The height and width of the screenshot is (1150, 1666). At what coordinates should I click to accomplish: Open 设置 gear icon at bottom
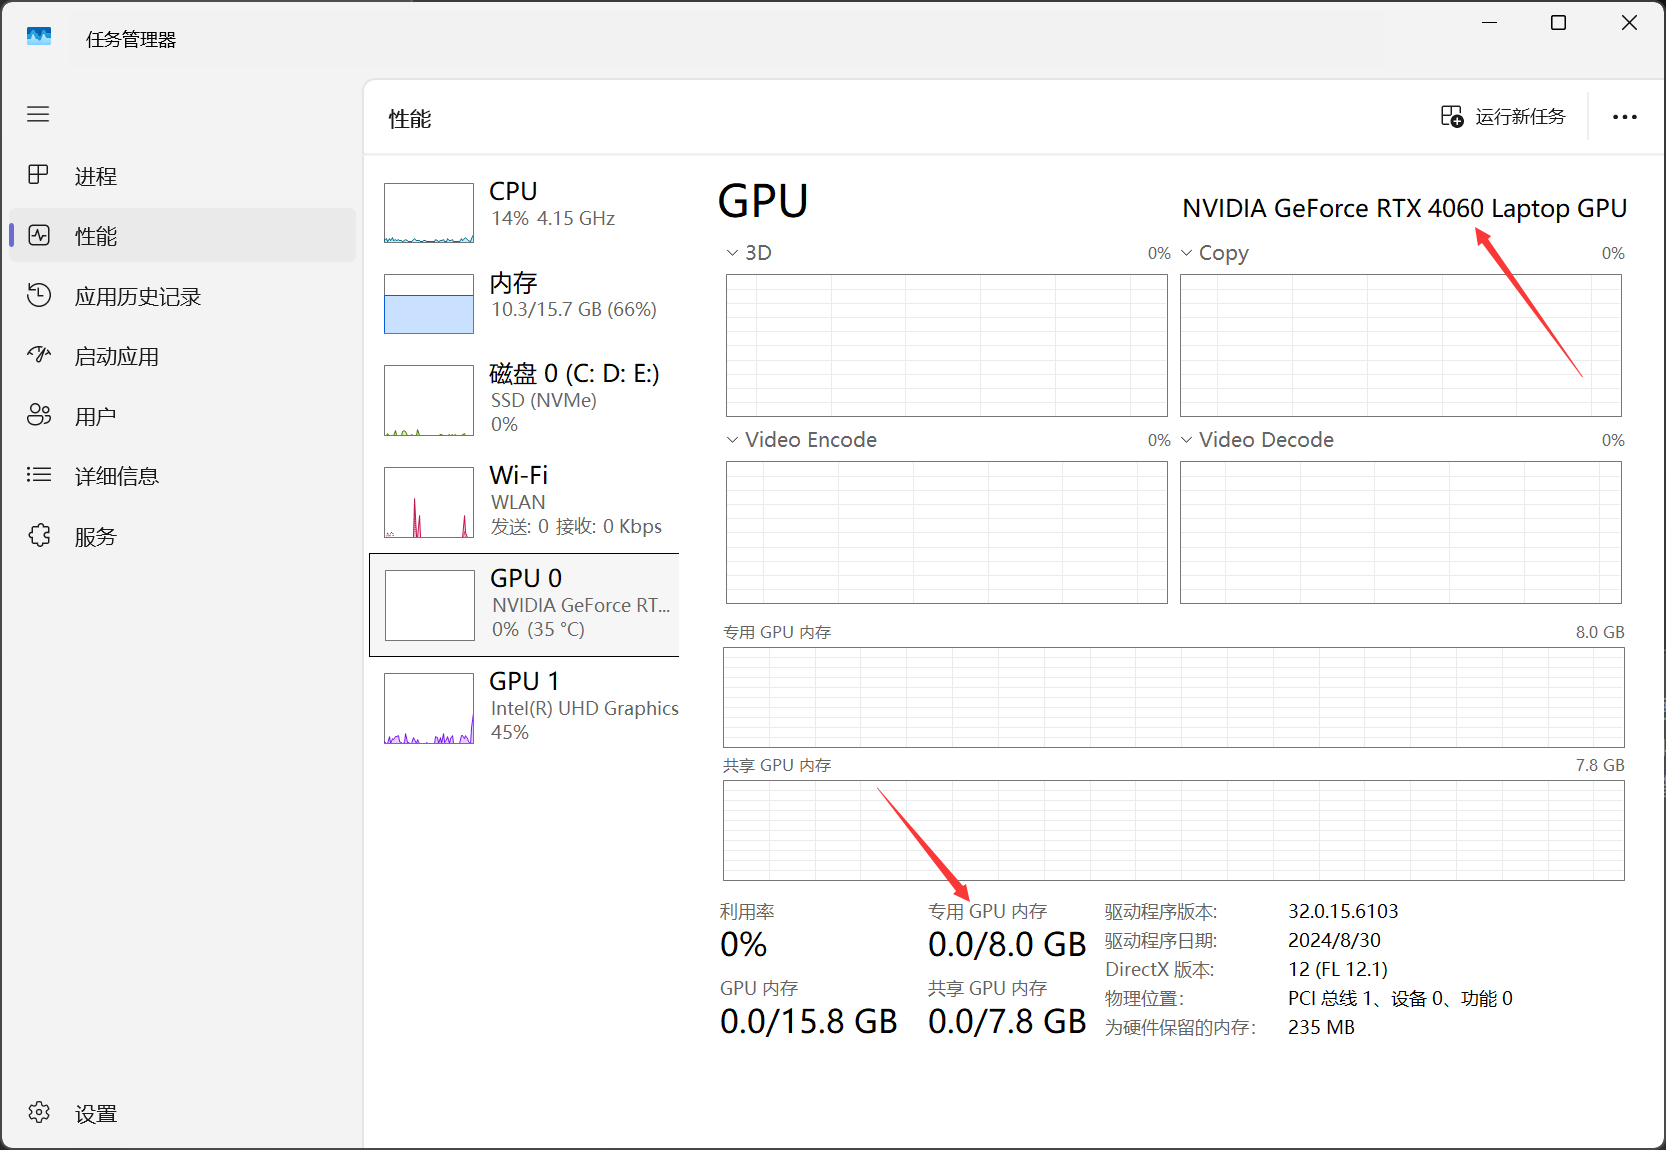click(x=38, y=1113)
